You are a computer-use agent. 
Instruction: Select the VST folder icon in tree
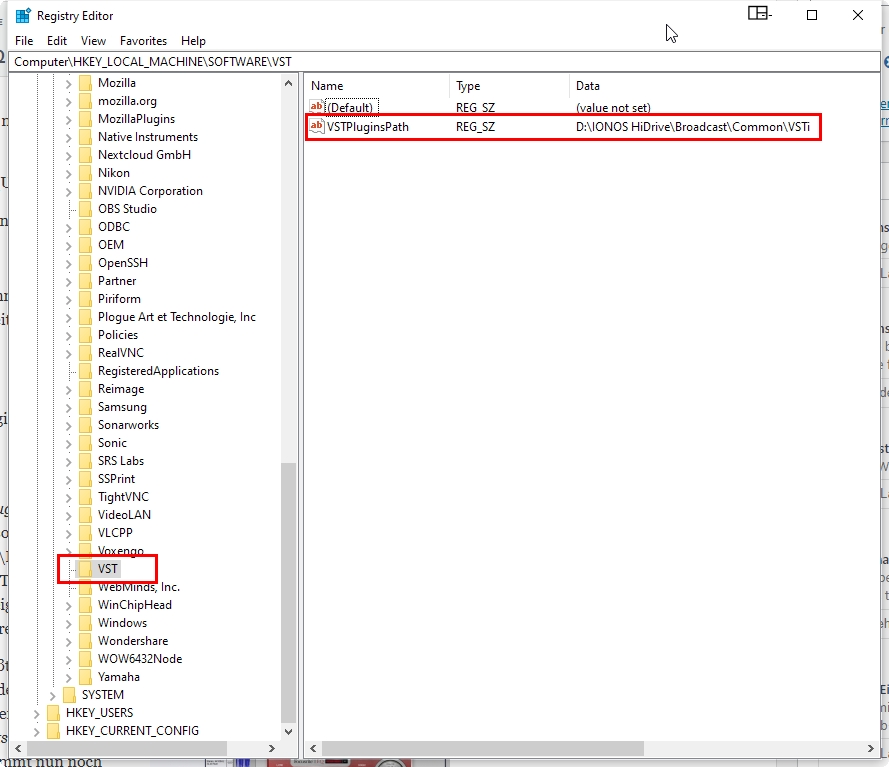click(86, 569)
